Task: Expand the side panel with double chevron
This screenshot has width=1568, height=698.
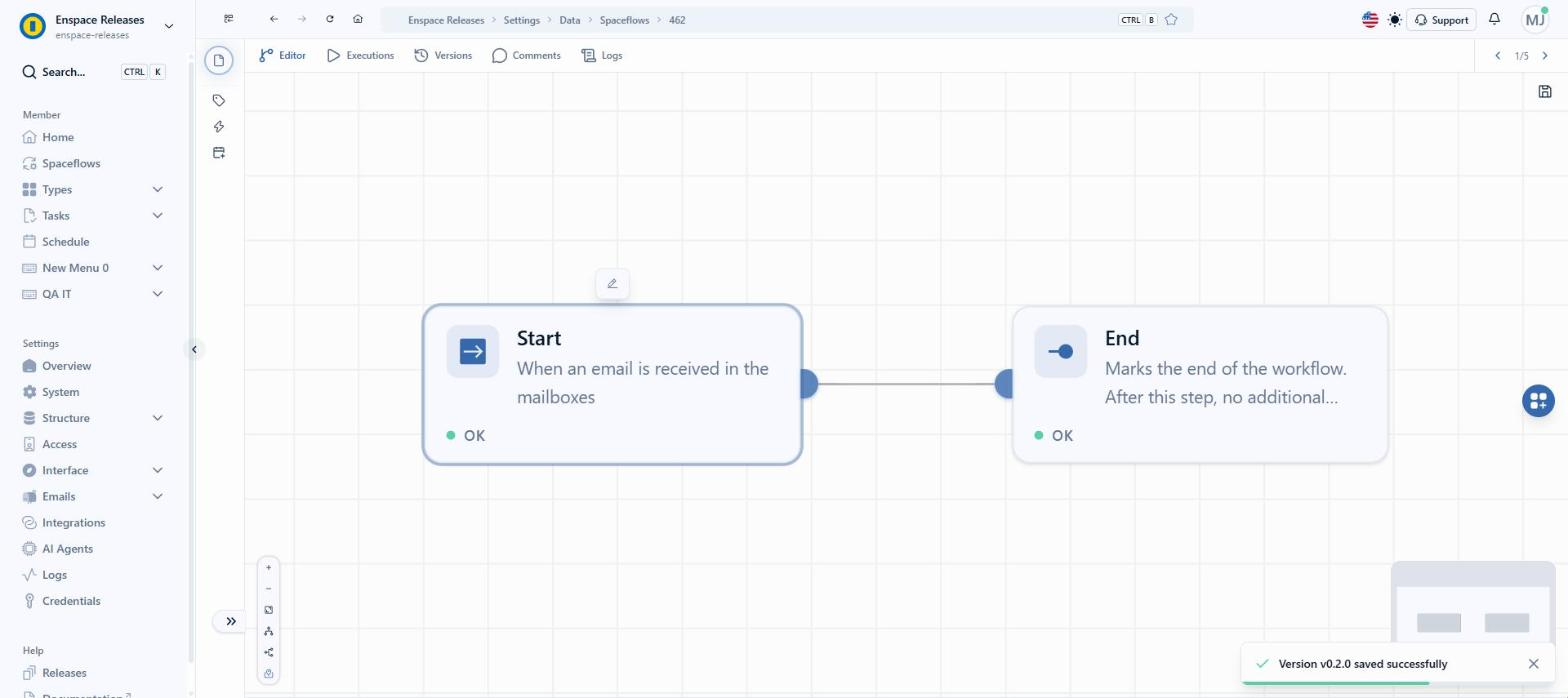Action: click(231, 621)
